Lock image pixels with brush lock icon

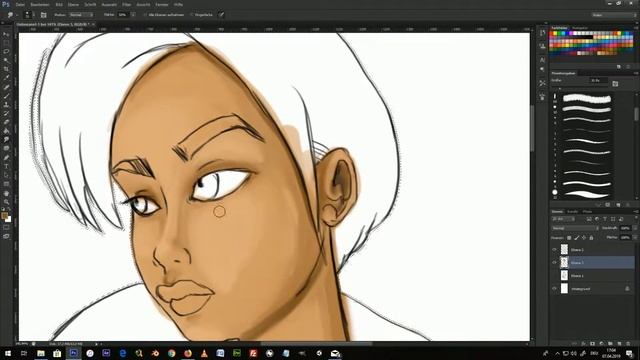pos(576,238)
